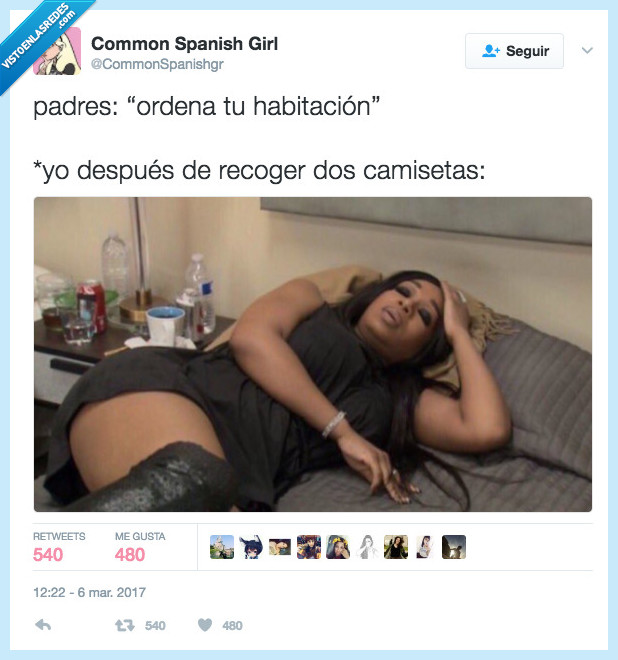Open the attached tweet photo
Viewport: 618px width, 660px height.
313,354
